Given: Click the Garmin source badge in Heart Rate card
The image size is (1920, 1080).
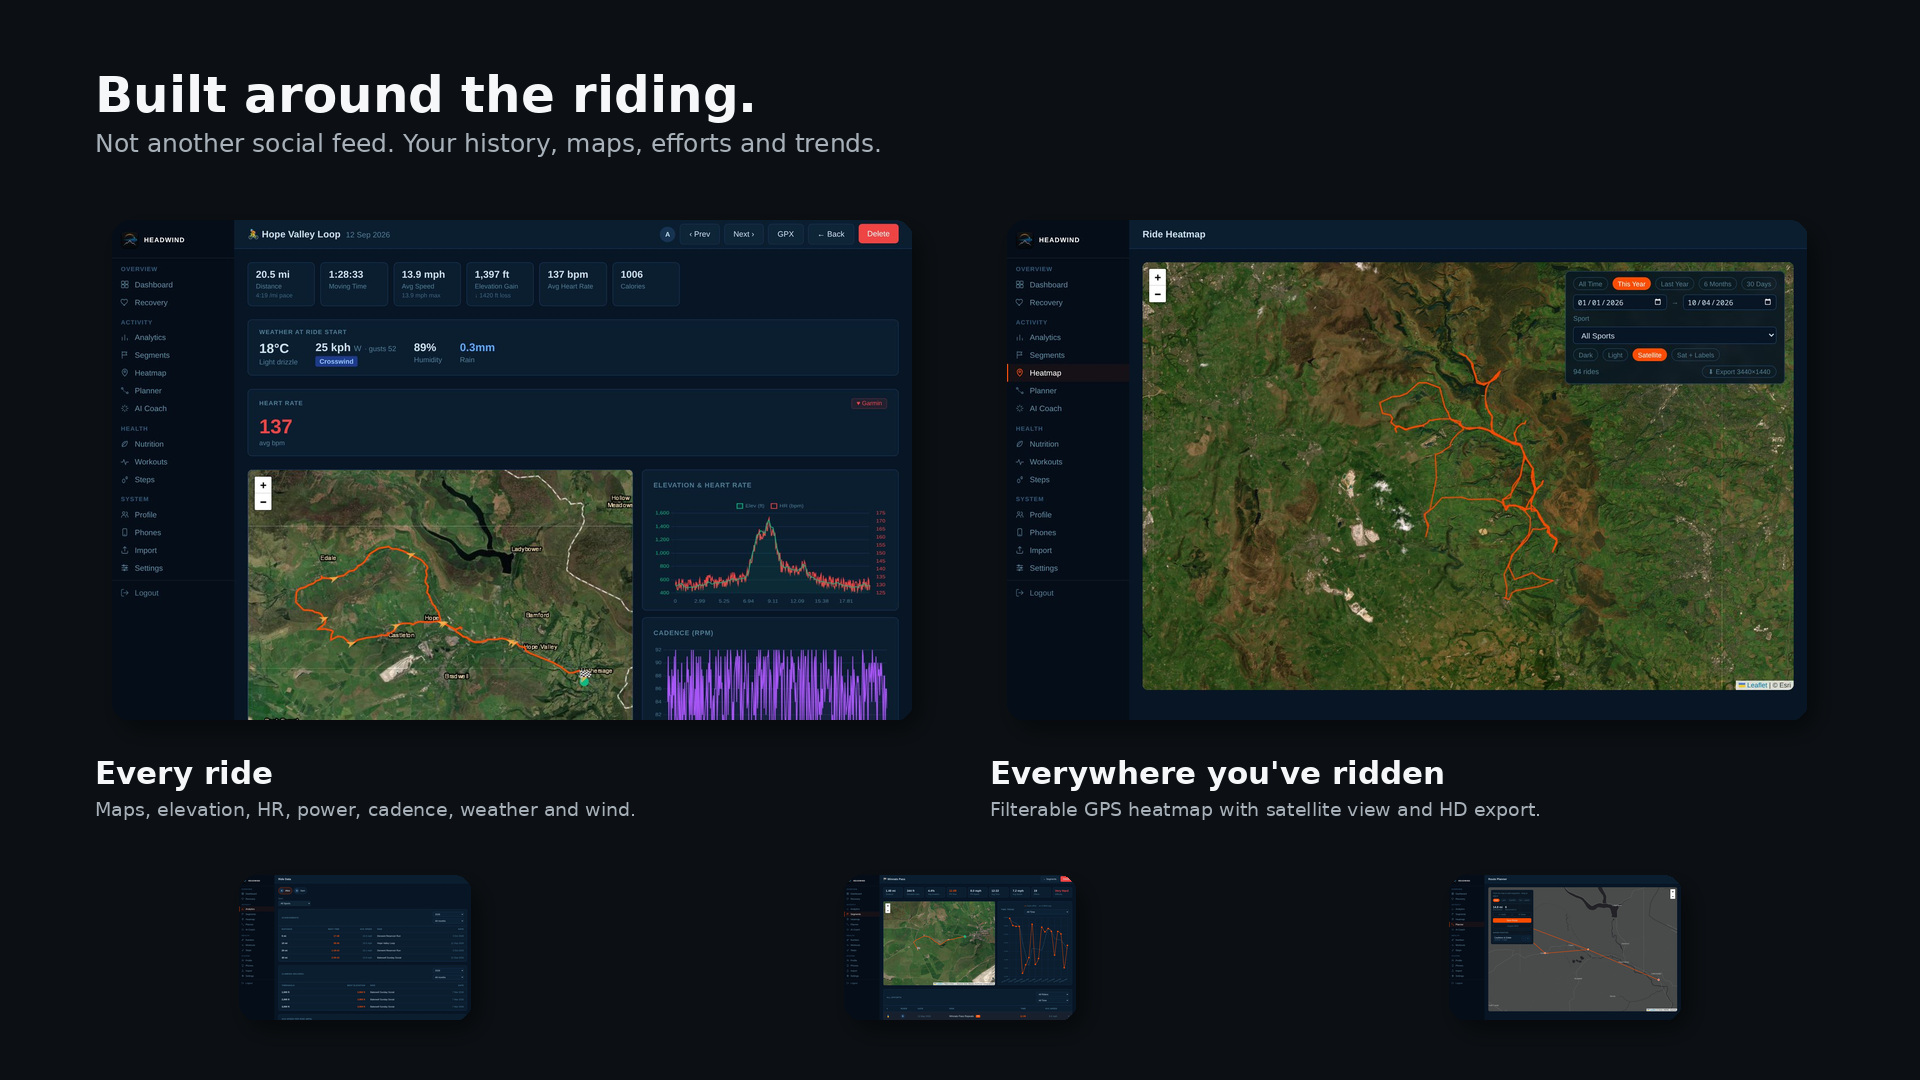Looking at the screenshot, I should click(x=869, y=404).
